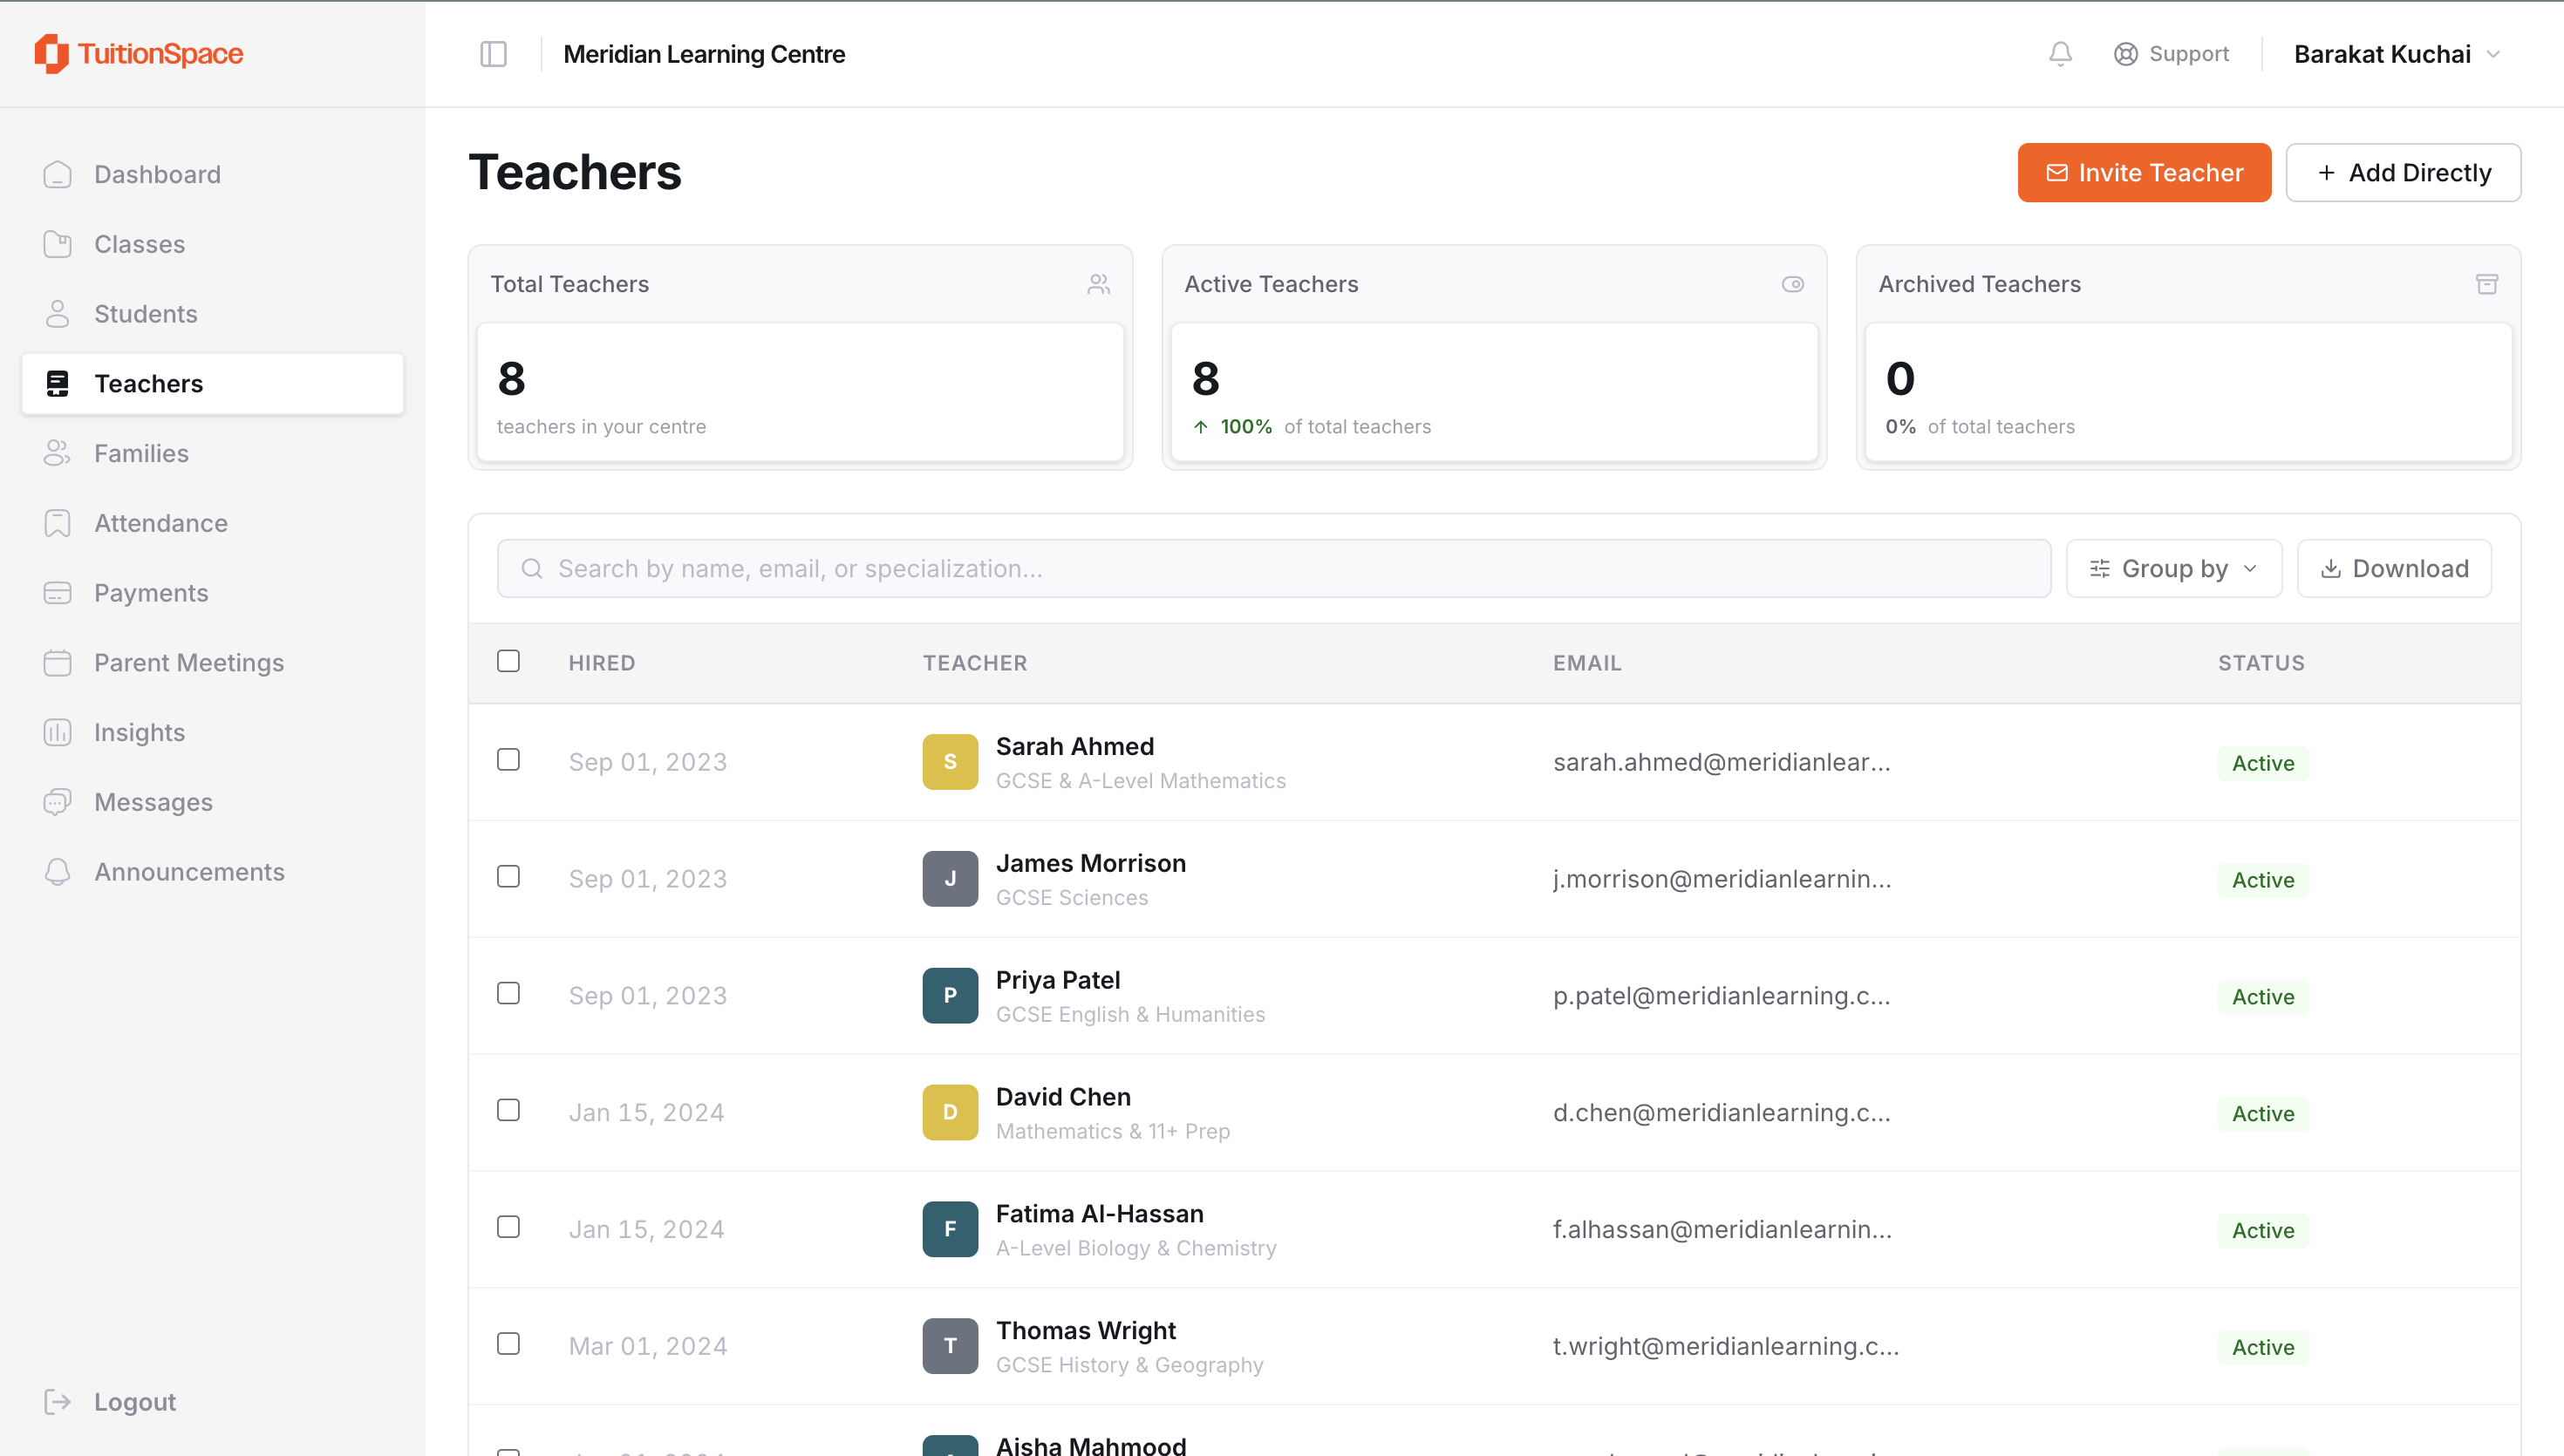2564x1456 pixels.
Task: Select Thomas Wright's row checkbox
Action: (x=508, y=1344)
